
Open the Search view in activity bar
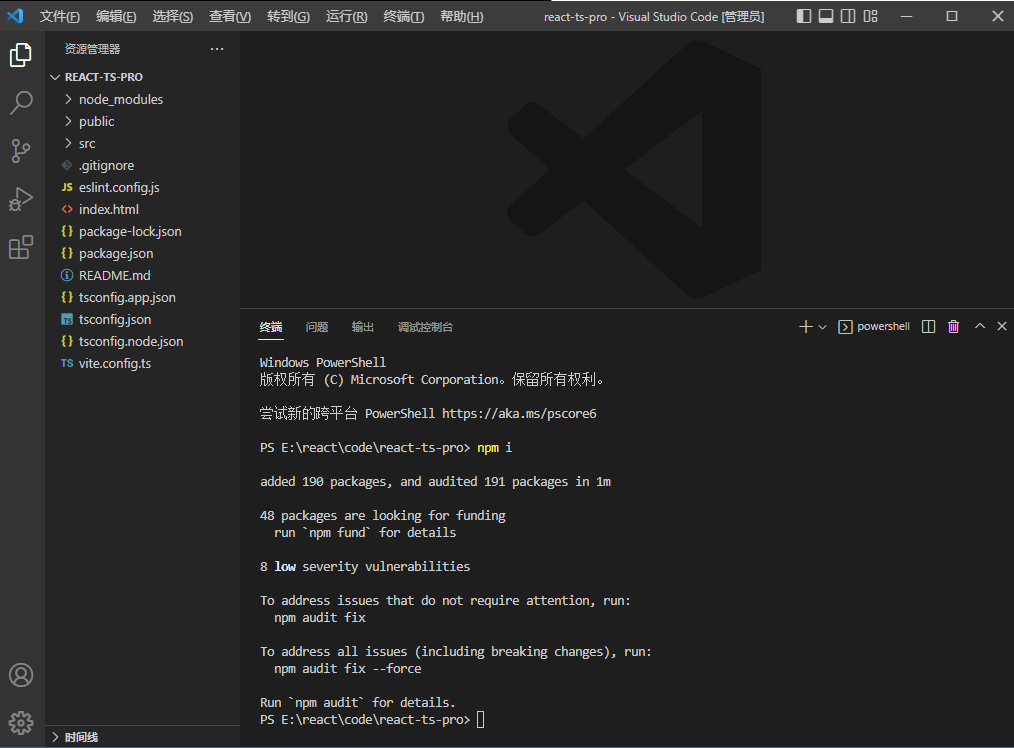click(x=21, y=103)
